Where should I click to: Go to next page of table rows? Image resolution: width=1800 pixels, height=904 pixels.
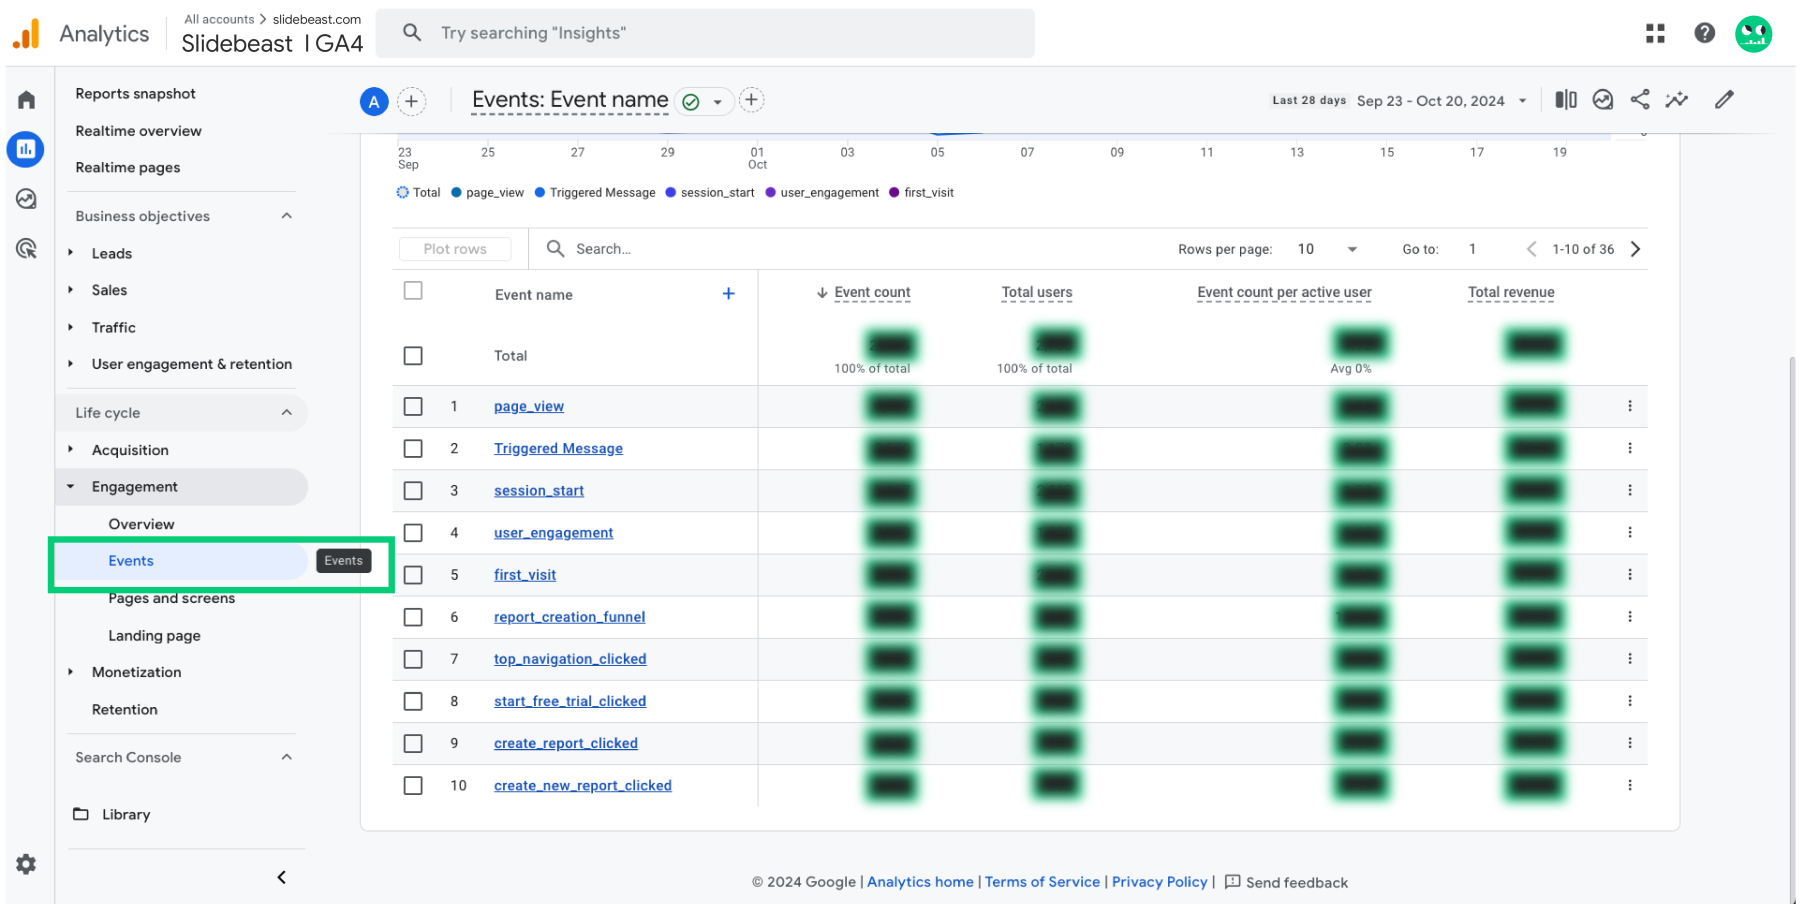pyautogui.click(x=1636, y=249)
